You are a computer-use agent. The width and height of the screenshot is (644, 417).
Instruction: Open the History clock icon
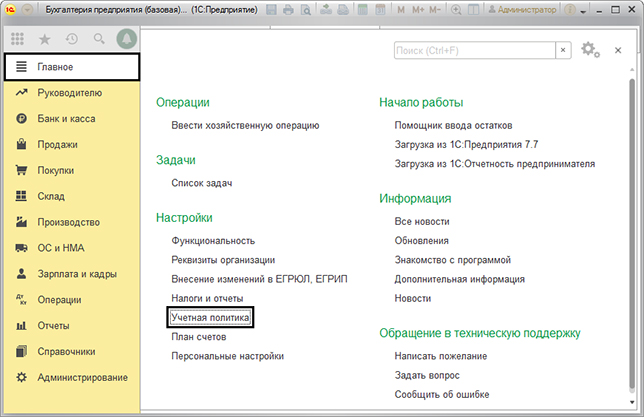coord(72,39)
